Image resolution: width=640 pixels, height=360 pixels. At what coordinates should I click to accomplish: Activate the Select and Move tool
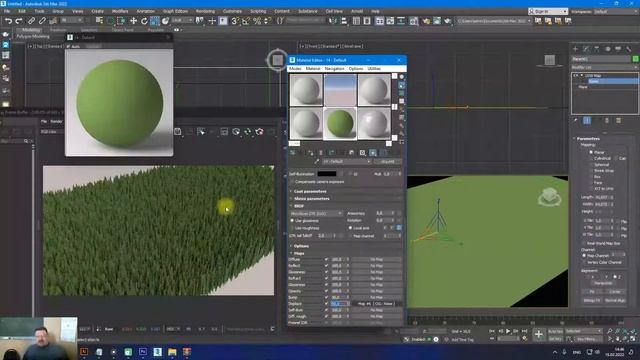(133, 21)
